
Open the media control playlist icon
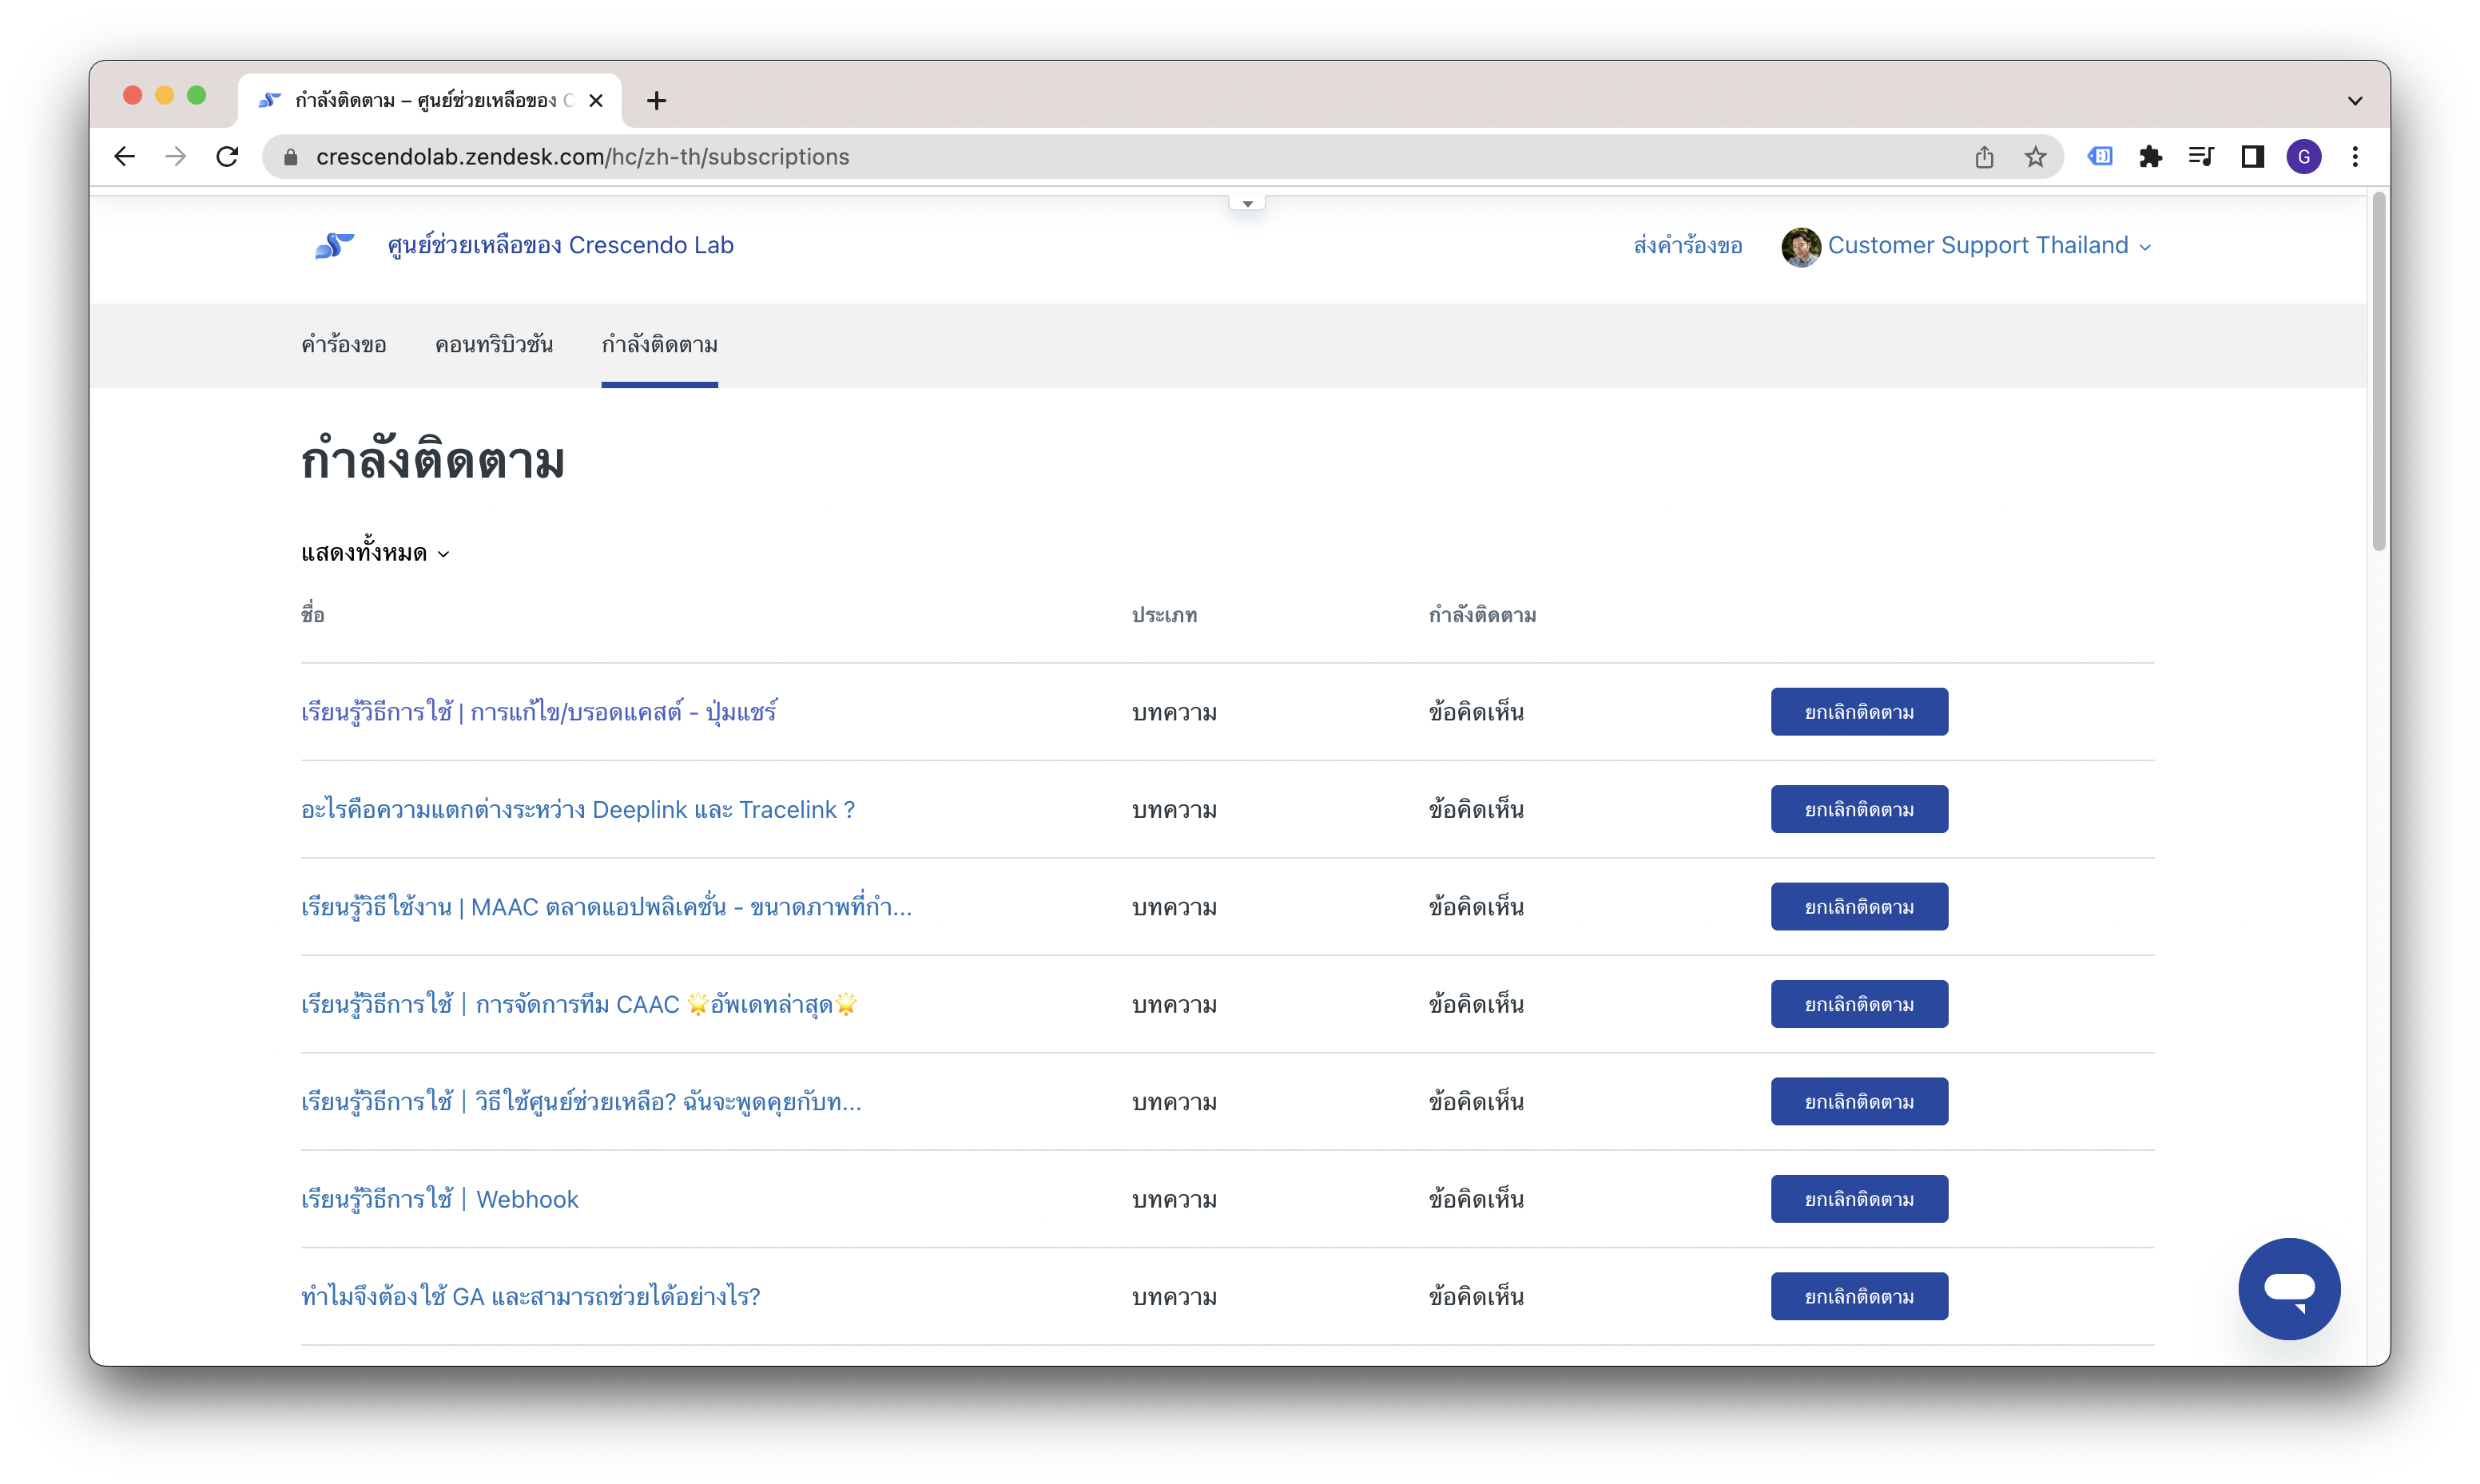(2201, 157)
